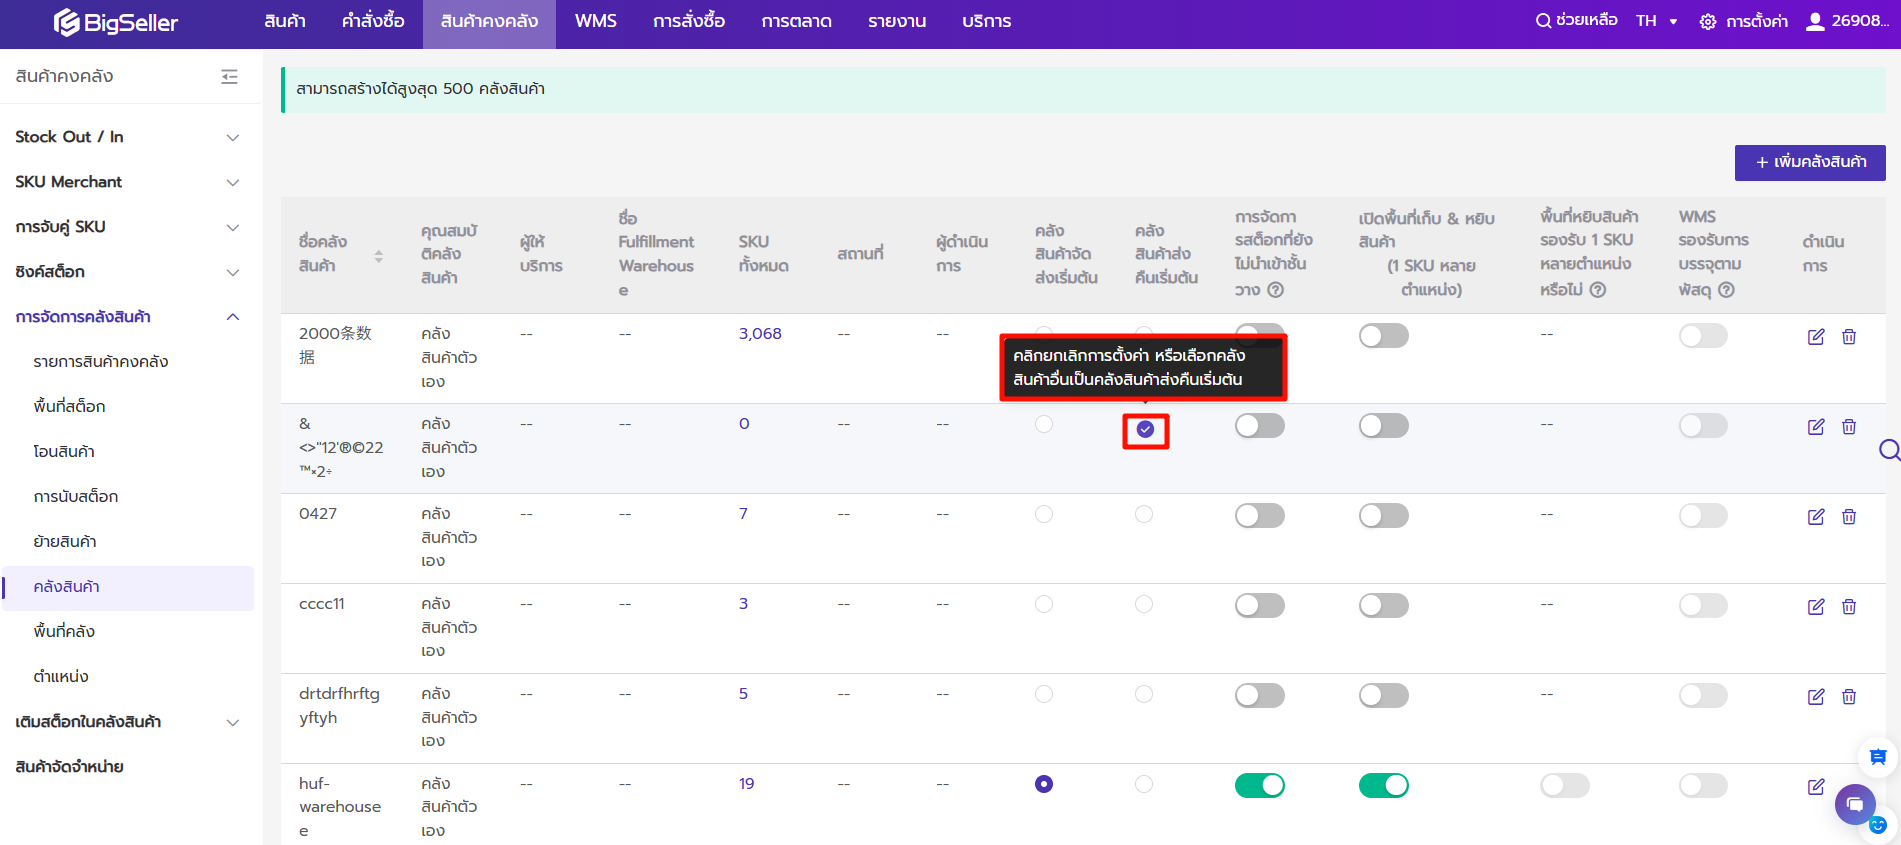
Task: Delete the &<>"12'®©22 warehouse
Action: coord(1849,427)
